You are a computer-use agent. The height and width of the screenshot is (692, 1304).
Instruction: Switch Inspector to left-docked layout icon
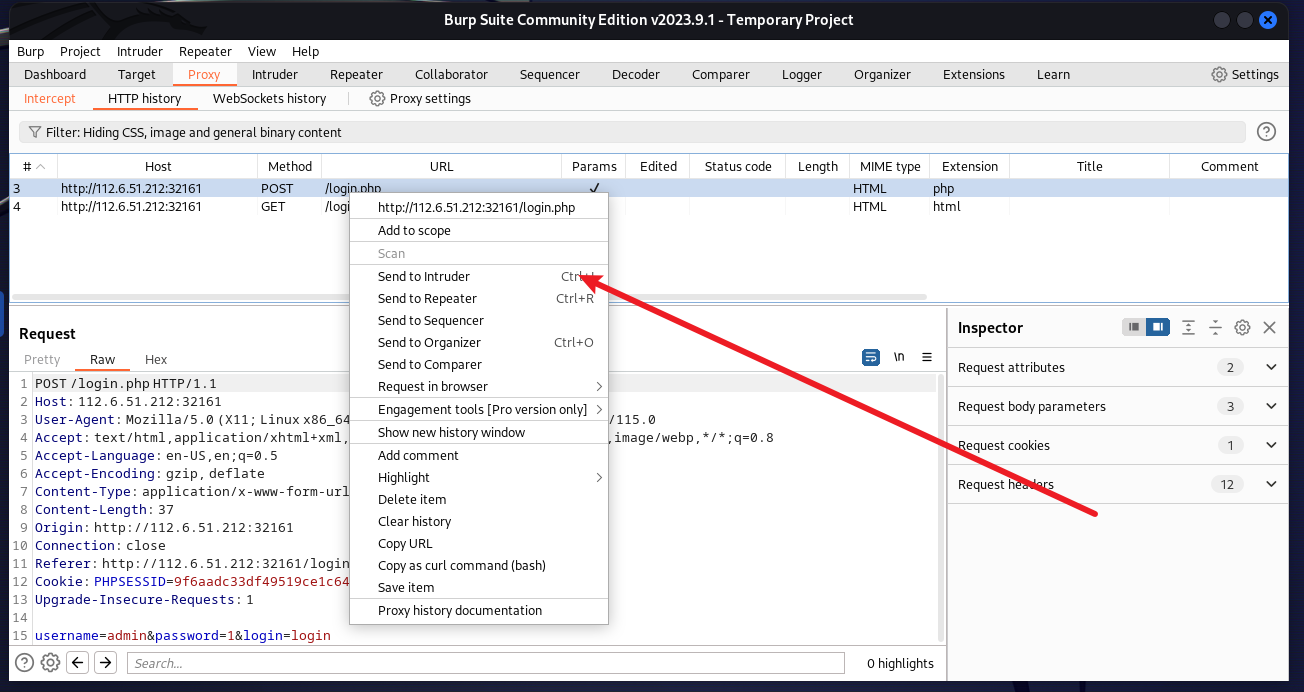[1134, 327]
